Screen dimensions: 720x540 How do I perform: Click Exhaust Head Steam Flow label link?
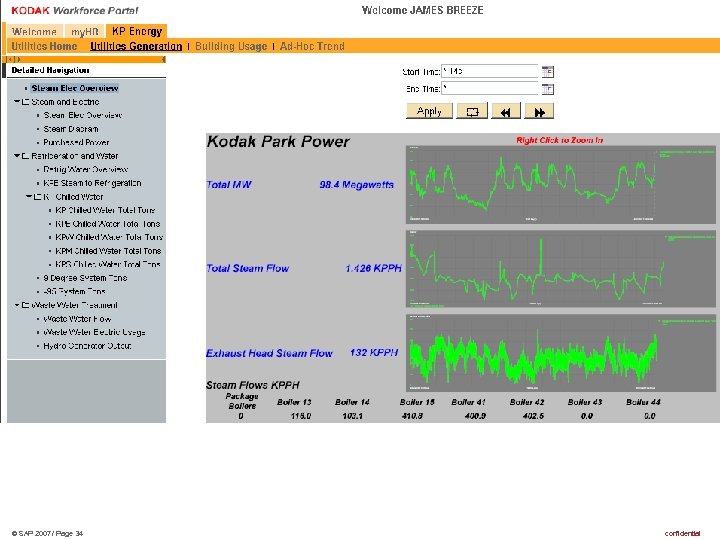pyautogui.click(x=269, y=353)
